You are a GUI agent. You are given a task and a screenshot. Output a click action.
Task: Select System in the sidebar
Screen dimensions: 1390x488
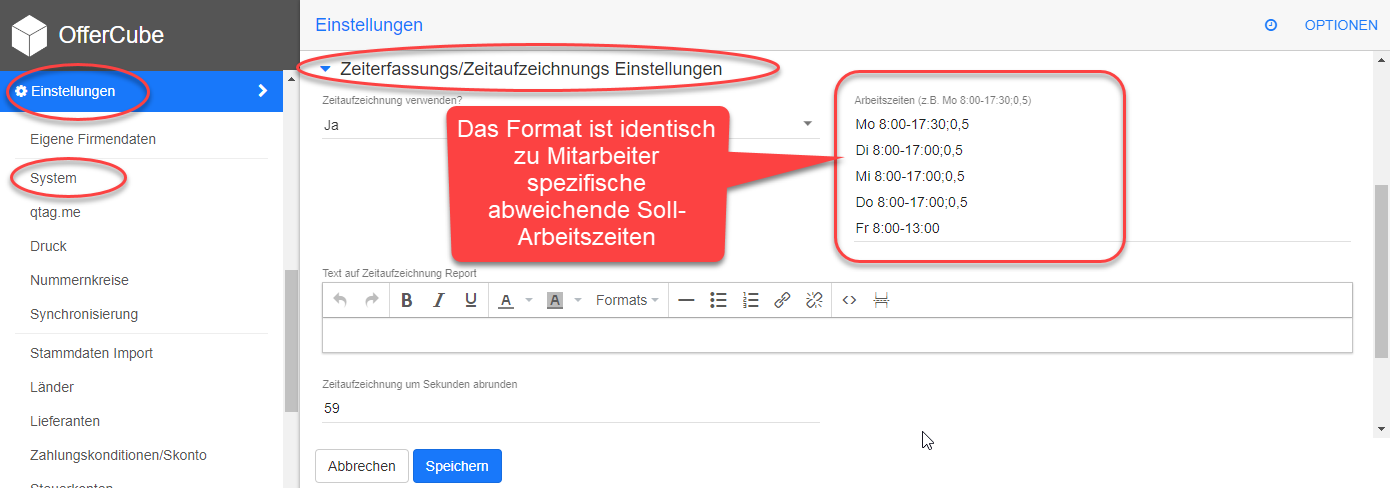point(54,178)
